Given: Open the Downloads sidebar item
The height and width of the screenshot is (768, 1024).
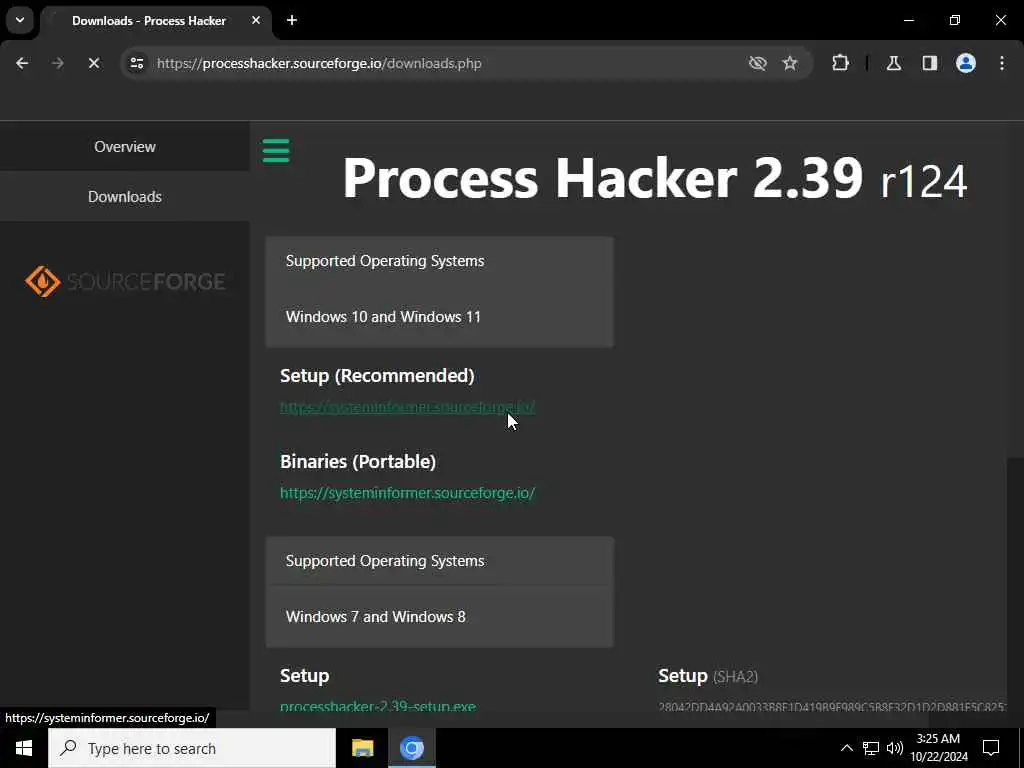Looking at the screenshot, I should (125, 197).
